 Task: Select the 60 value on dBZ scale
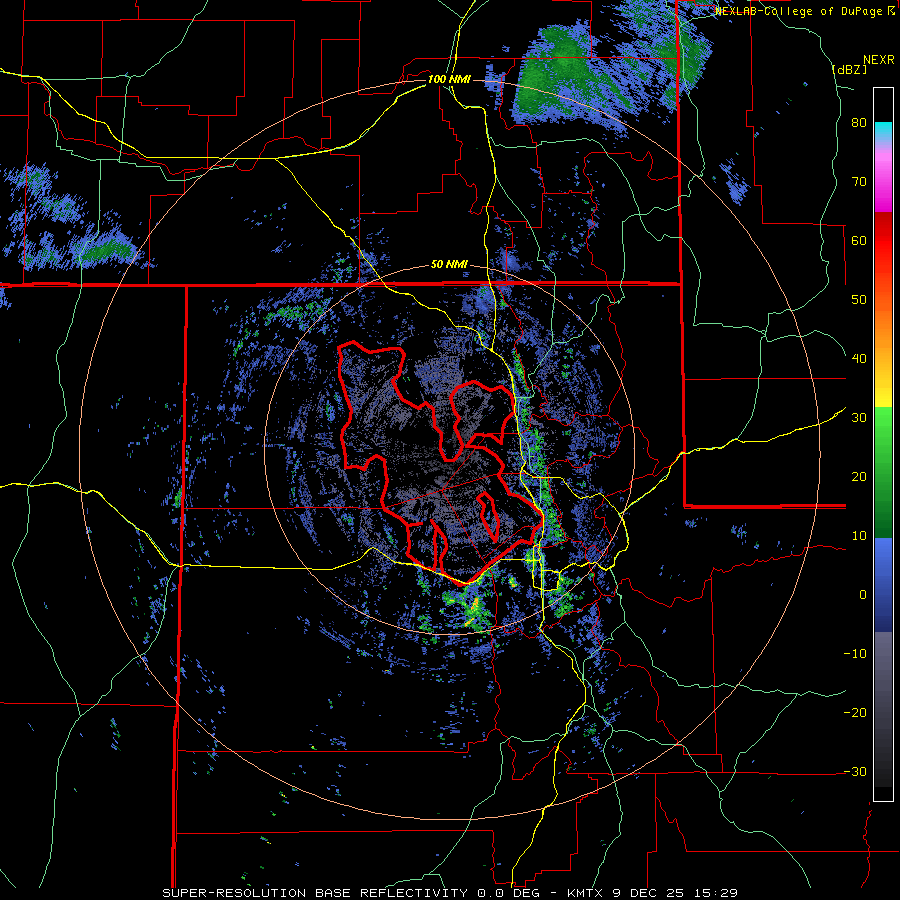point(859,240)
